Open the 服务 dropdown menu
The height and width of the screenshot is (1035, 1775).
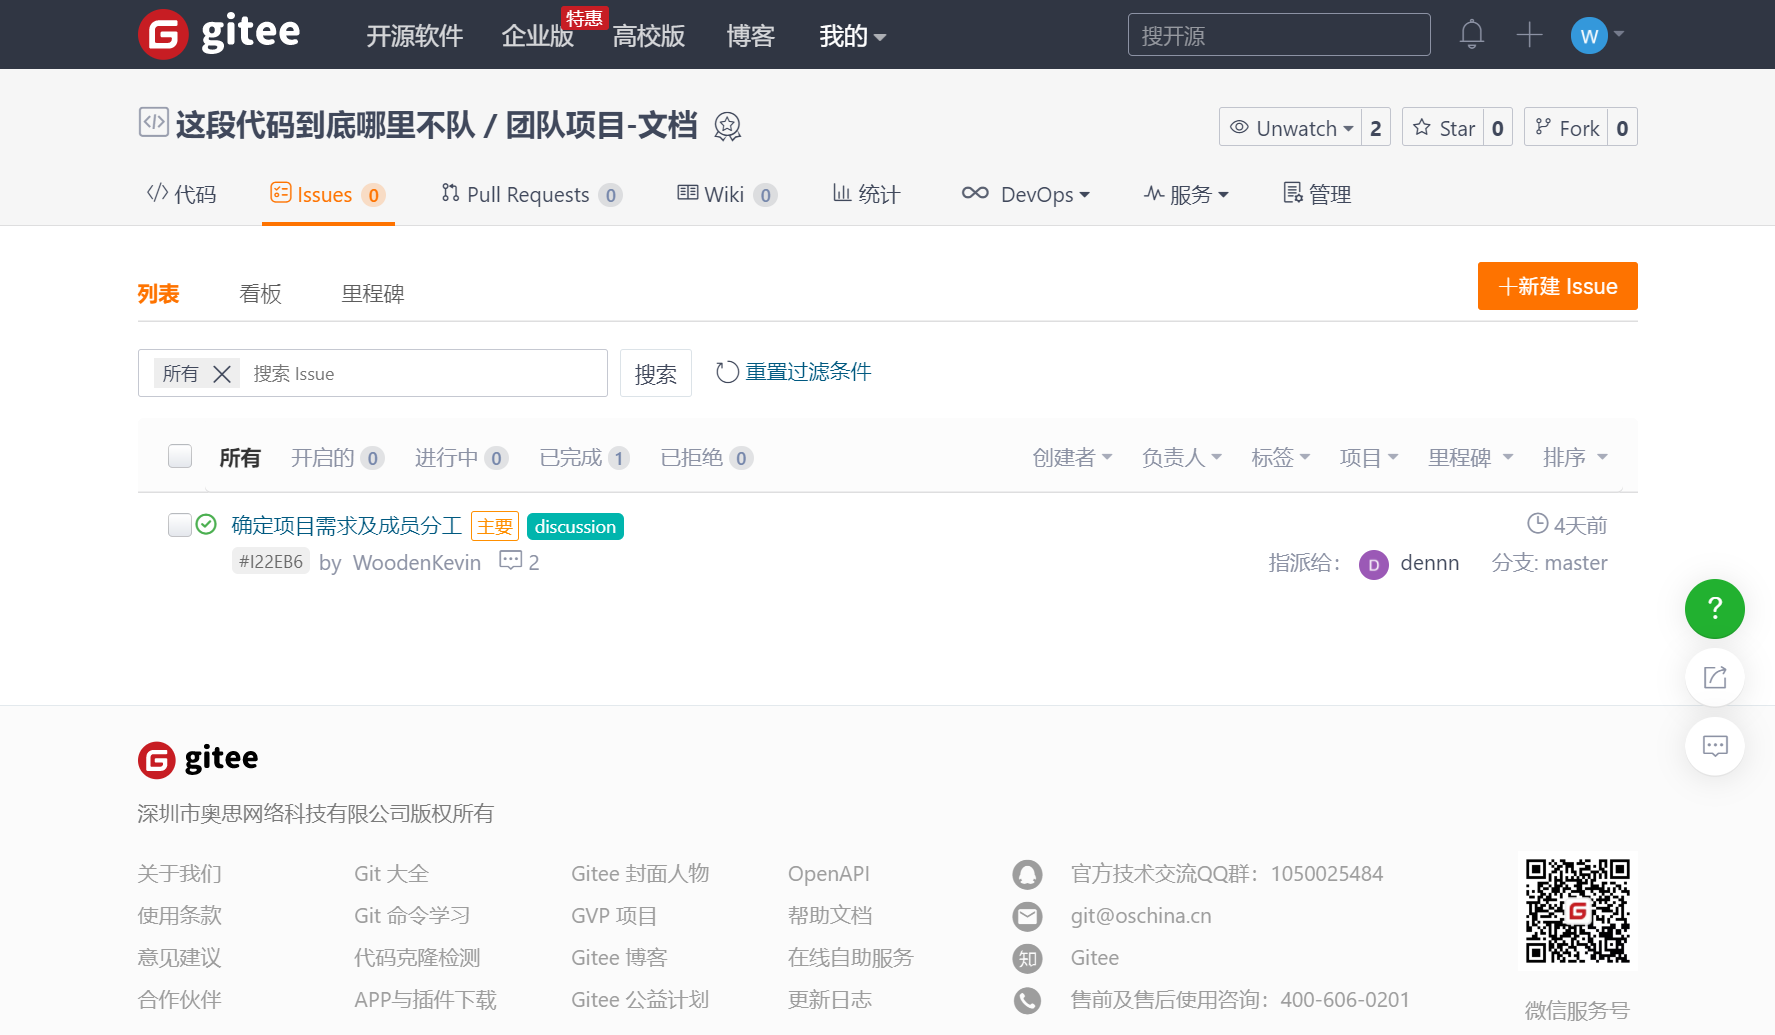[1186, 194]
